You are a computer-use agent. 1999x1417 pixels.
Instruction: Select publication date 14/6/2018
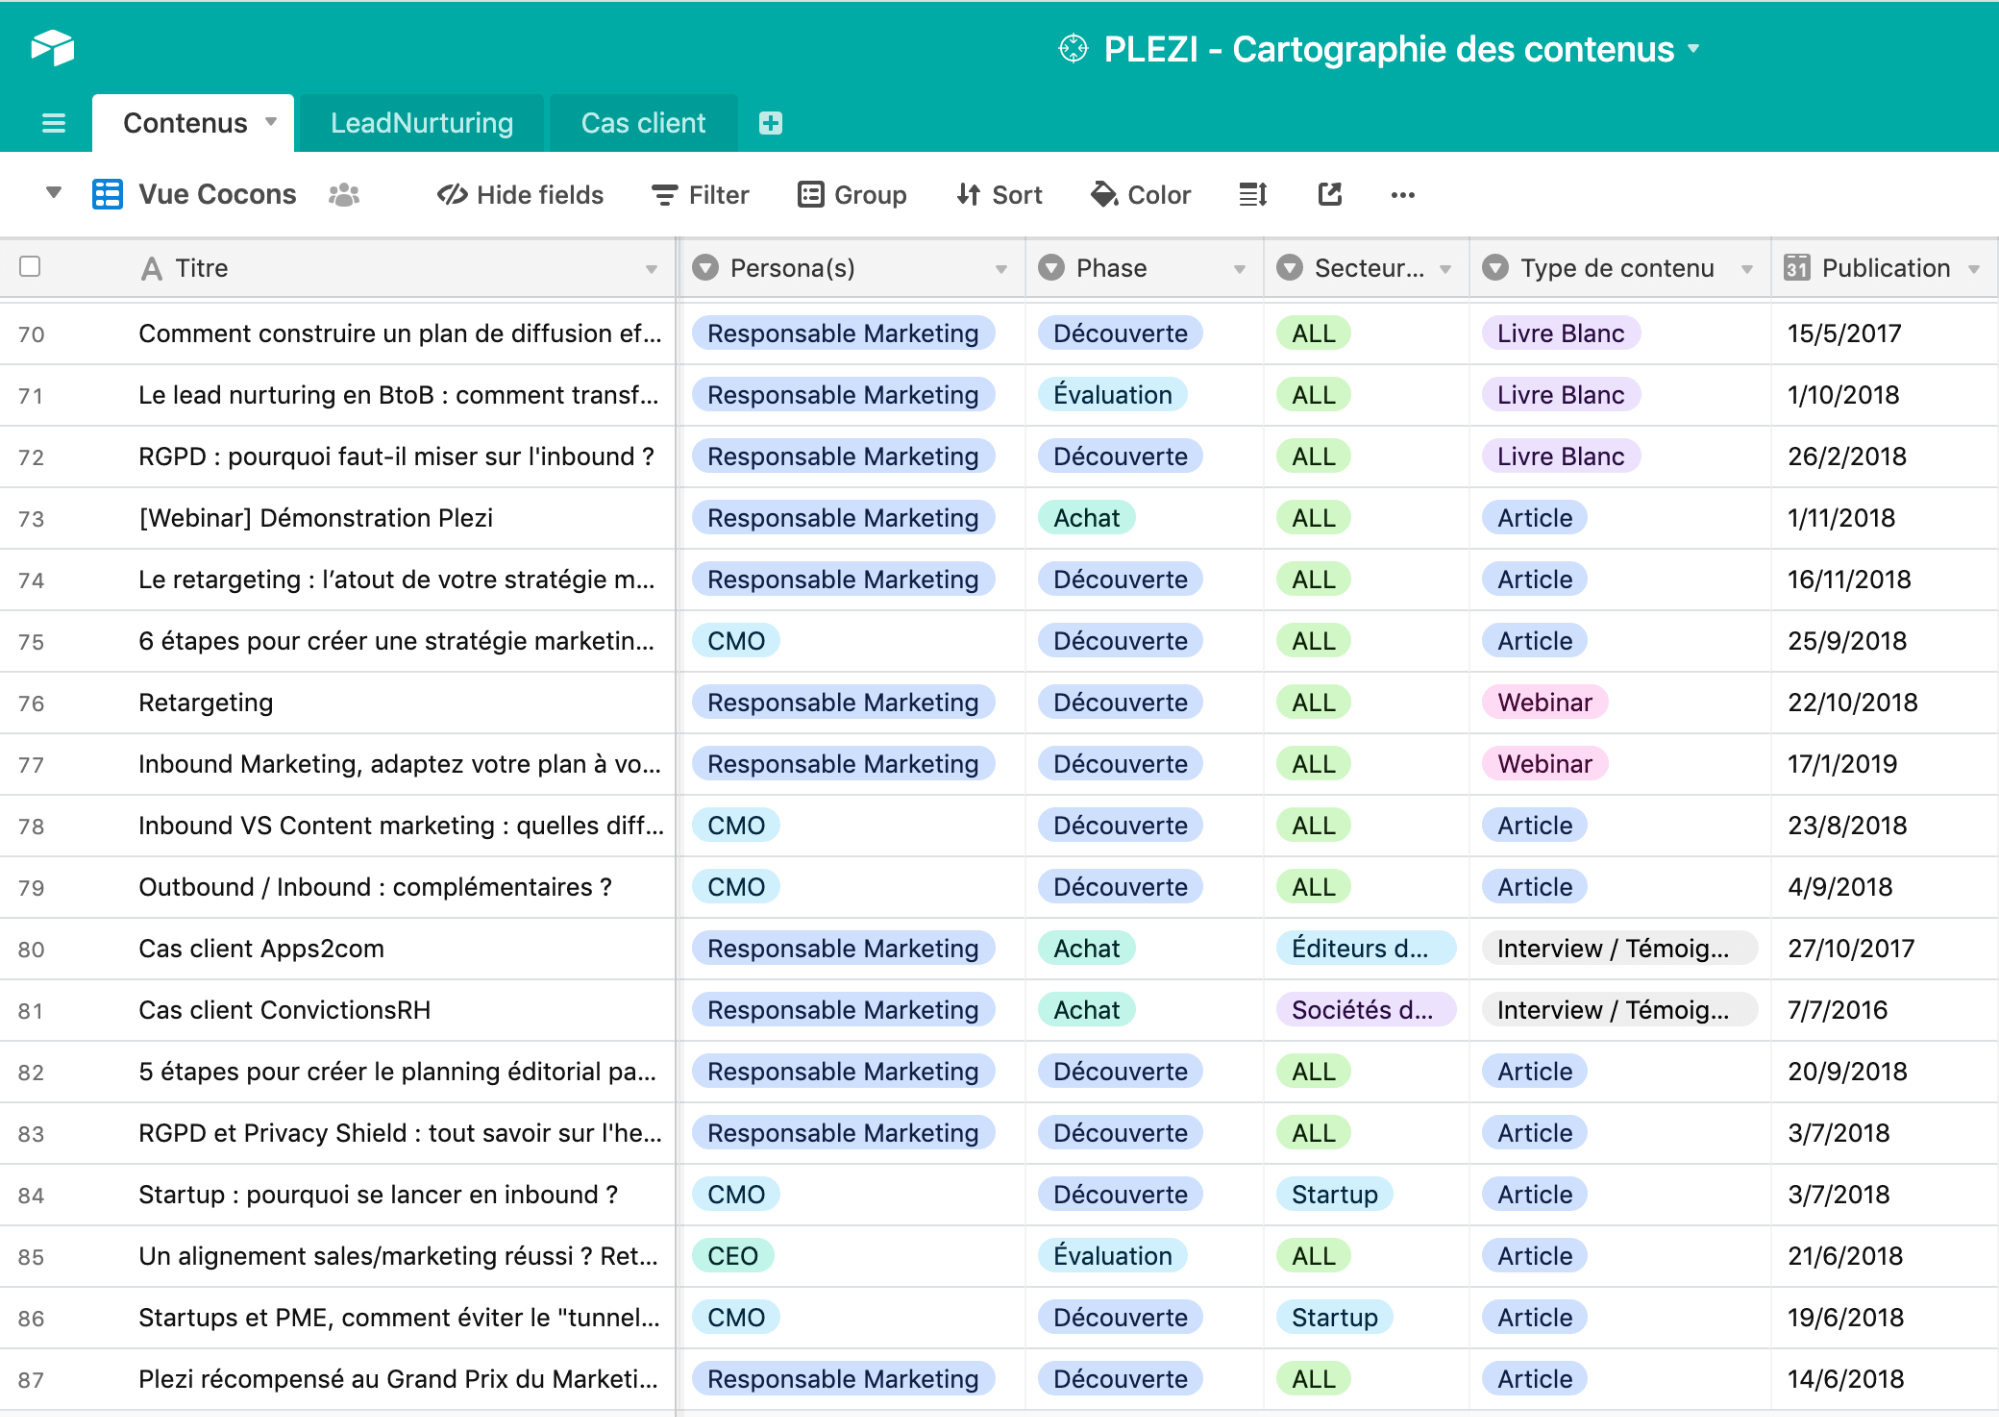point(1845,1379)
